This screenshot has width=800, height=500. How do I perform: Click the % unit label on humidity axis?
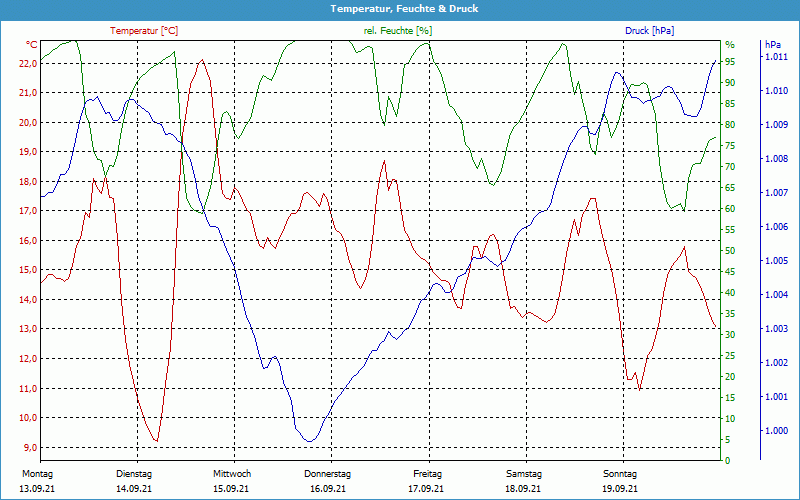coord(729,45)
